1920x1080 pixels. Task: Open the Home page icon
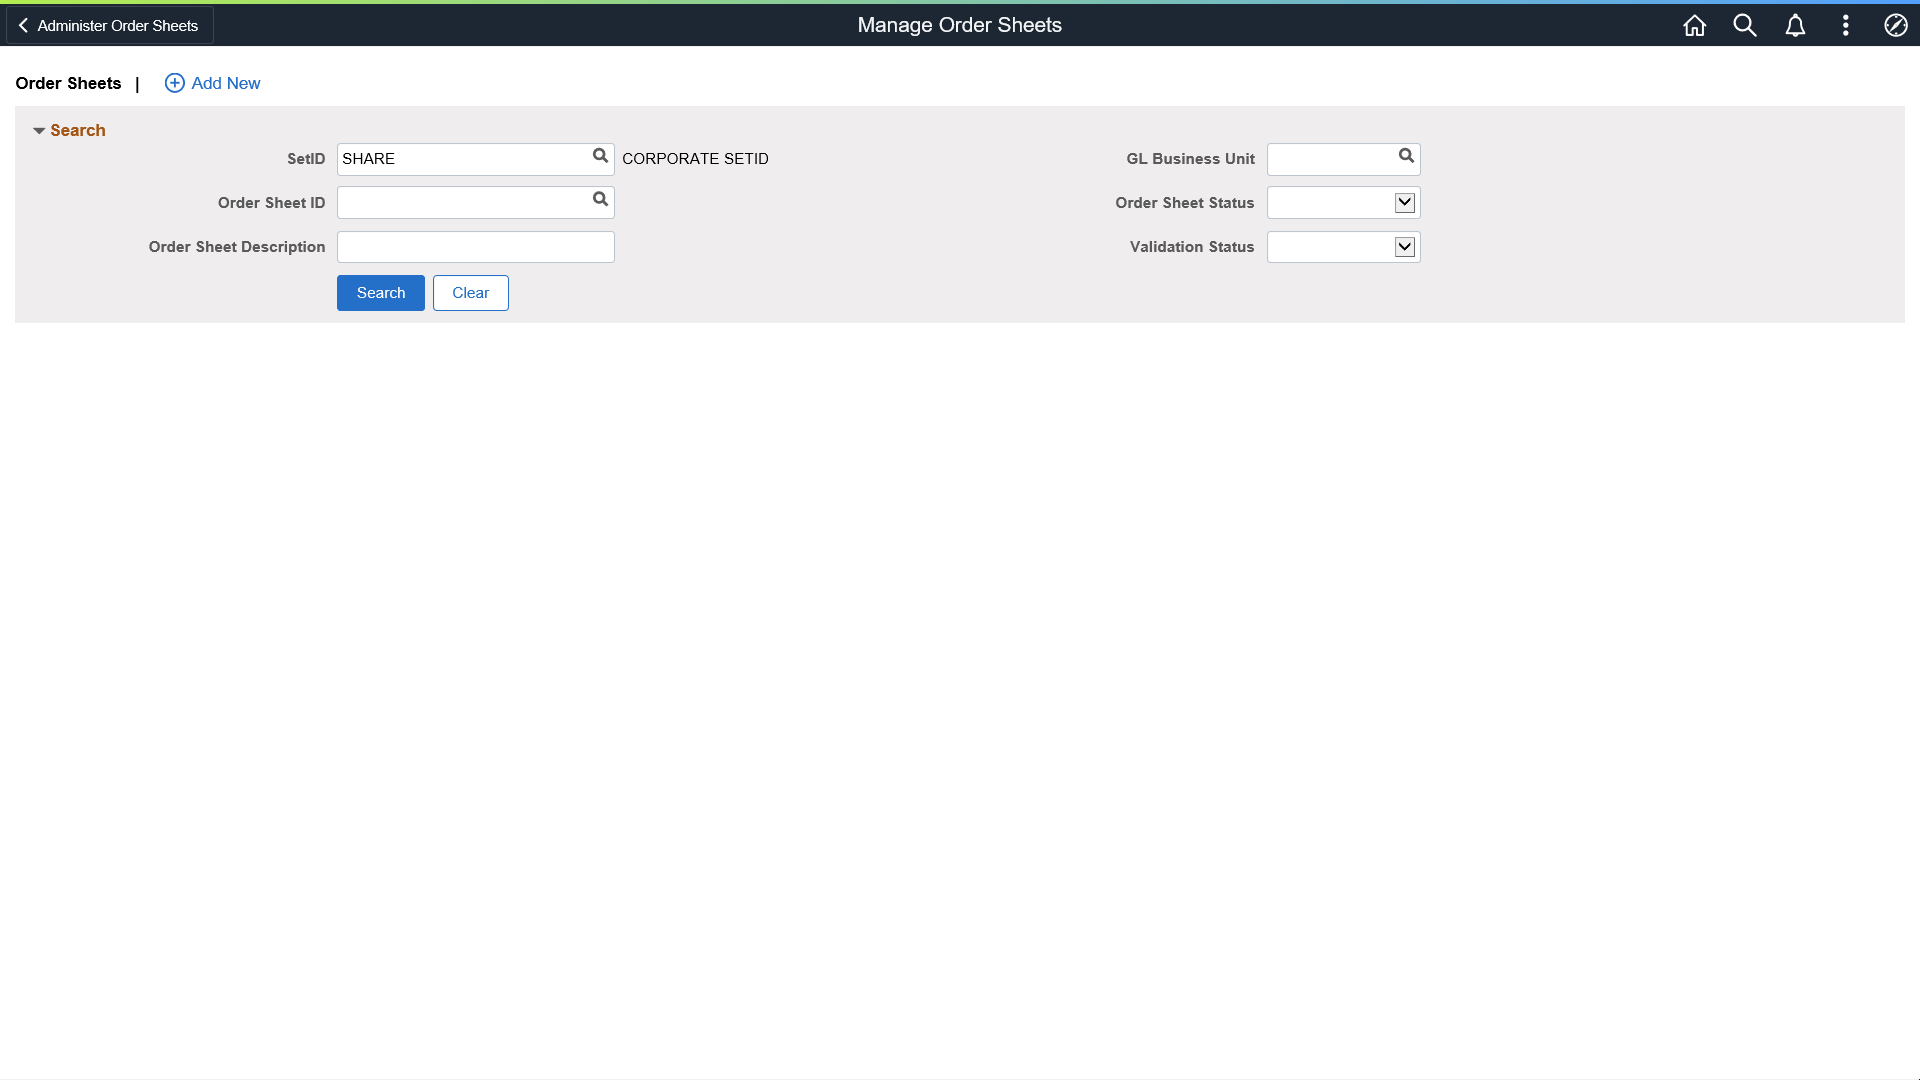1694,25
